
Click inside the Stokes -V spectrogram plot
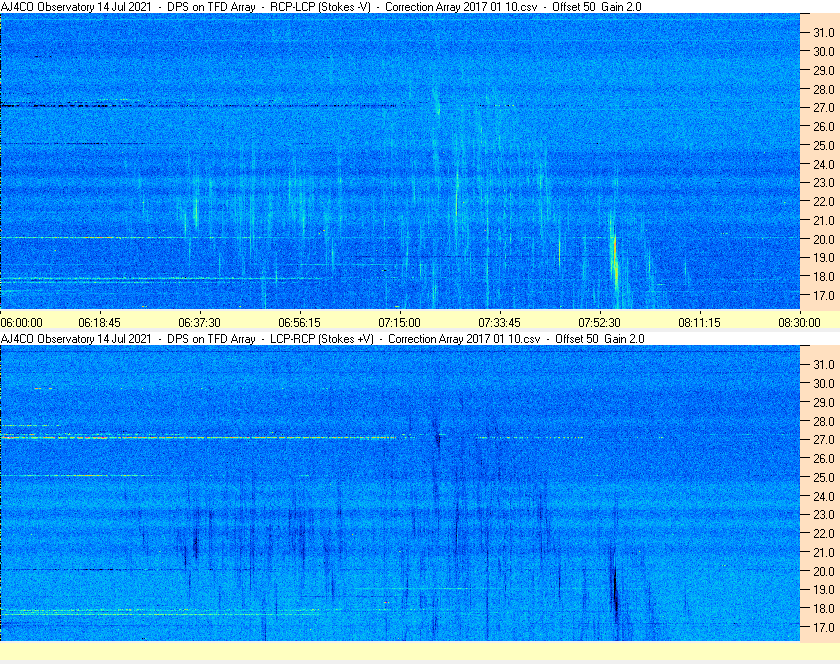click(400, 161)
